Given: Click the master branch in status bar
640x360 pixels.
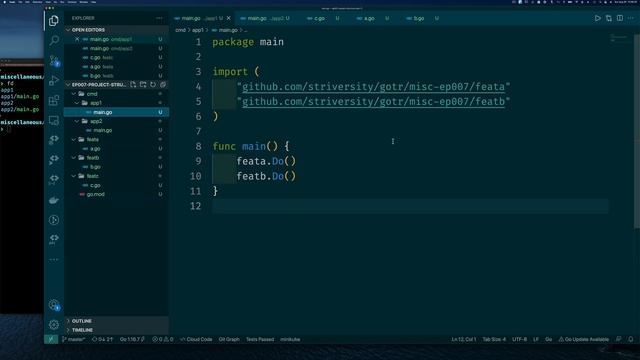Looking at the screenshot, I should coord(73,339).
